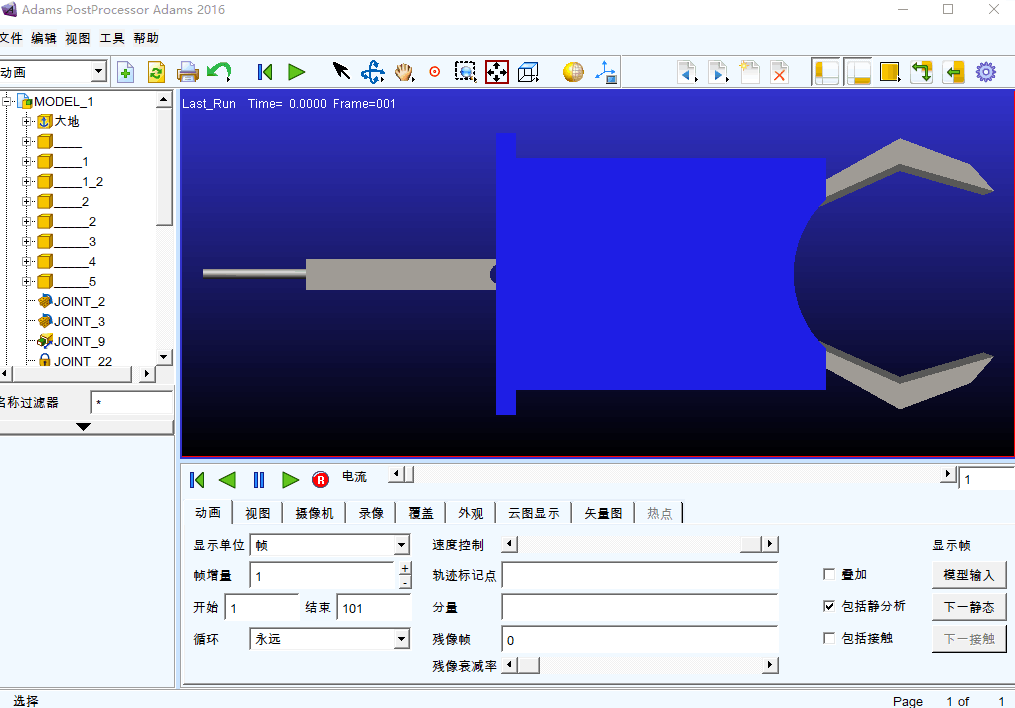Switch to the 摄像机 tab
The width and height of the screenshot is (1015, 708).
[x=314, y=513]
